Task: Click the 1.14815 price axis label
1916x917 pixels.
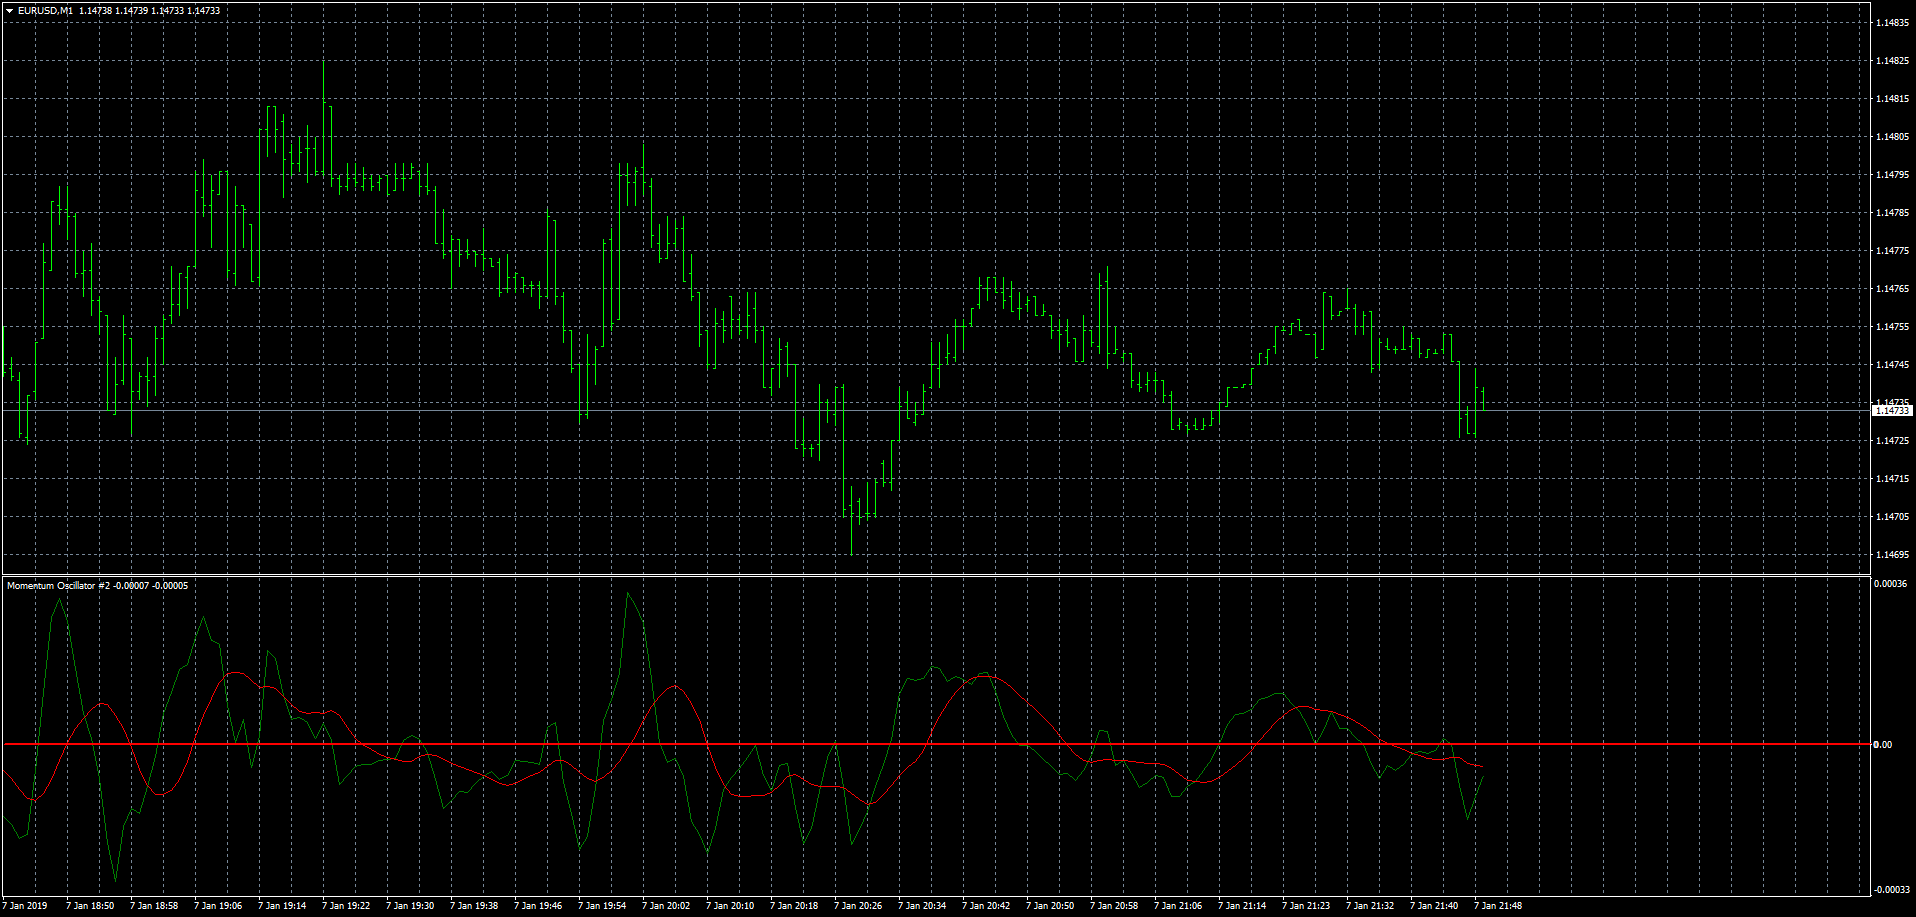Action: [x=1893, y=99]
